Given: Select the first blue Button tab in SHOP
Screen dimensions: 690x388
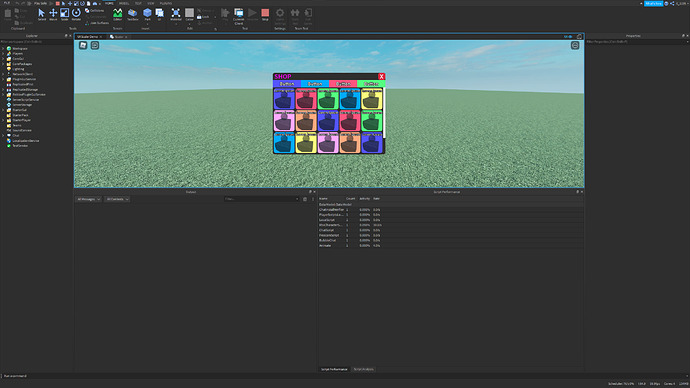Looking at the screenshot, I should coord(287,84).
